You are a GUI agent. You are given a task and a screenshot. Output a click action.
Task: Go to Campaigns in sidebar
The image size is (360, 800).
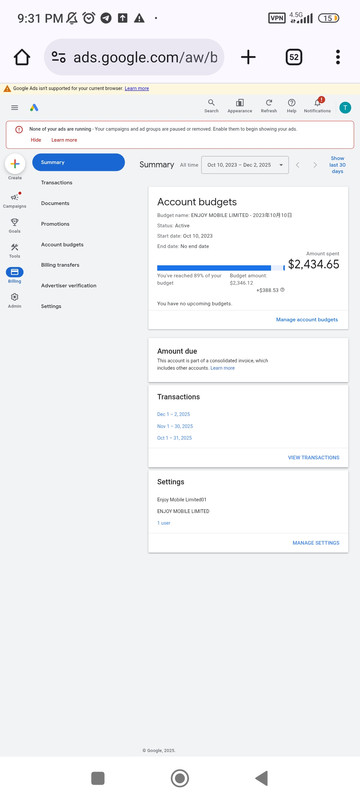tap(14, 201)
